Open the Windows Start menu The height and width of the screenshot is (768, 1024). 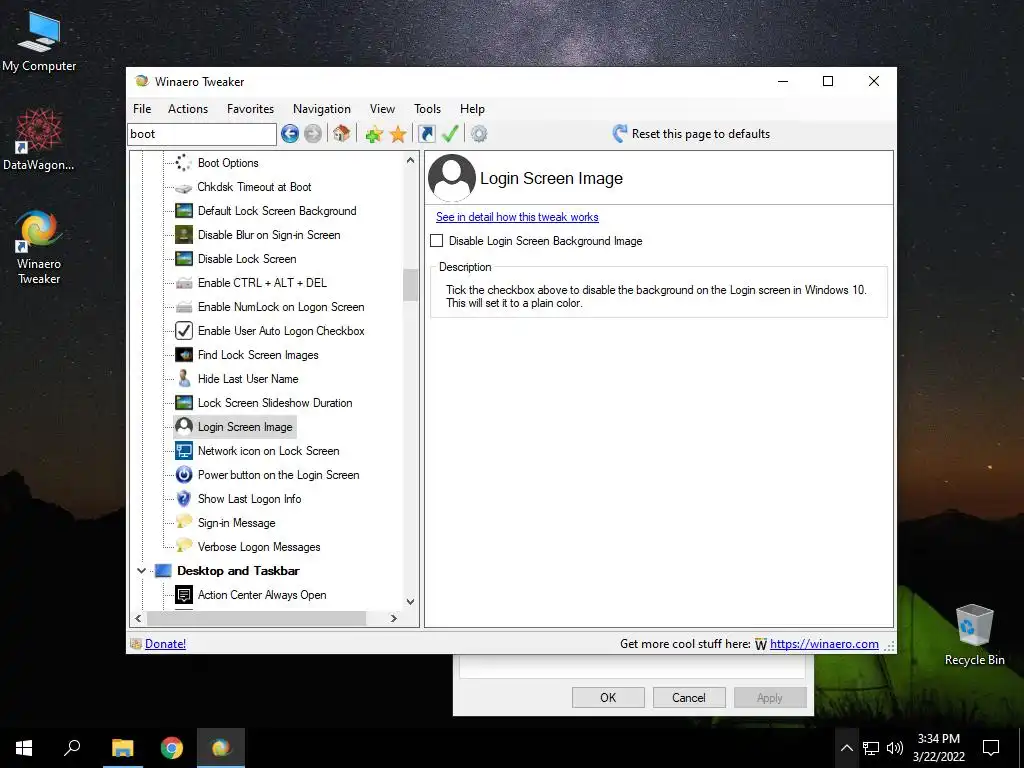click(24, 748)
